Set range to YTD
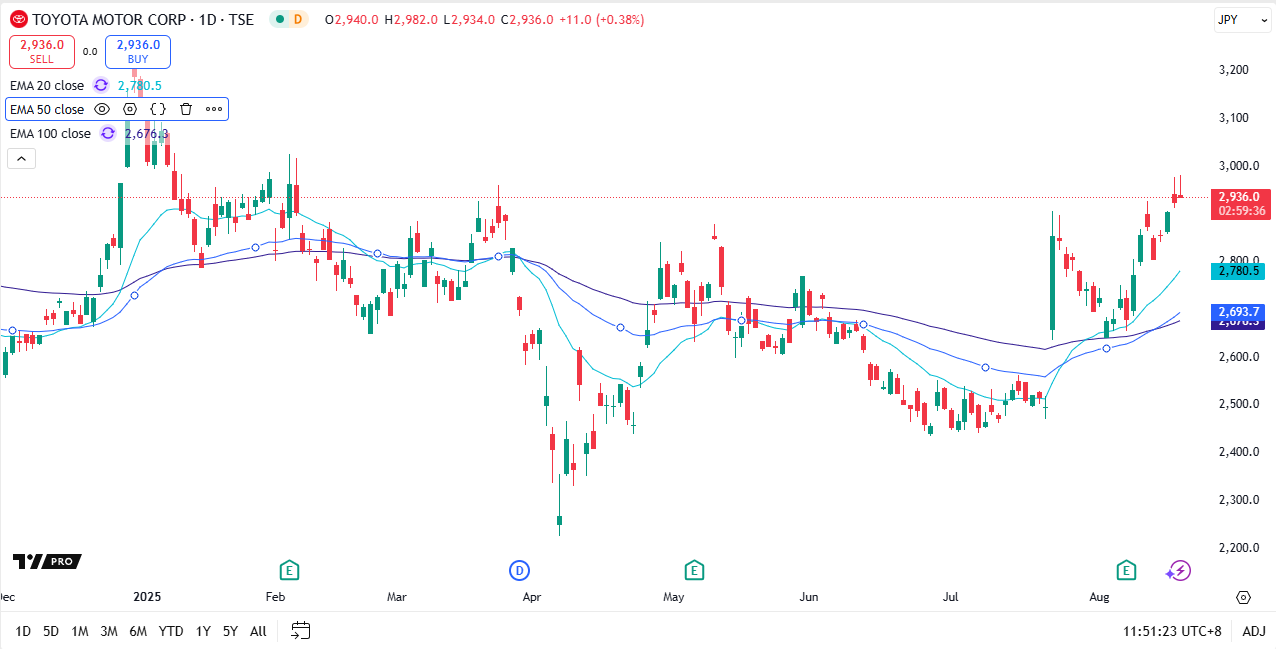1276x649 pixels. pyautogui.click(x=171, y=631)
